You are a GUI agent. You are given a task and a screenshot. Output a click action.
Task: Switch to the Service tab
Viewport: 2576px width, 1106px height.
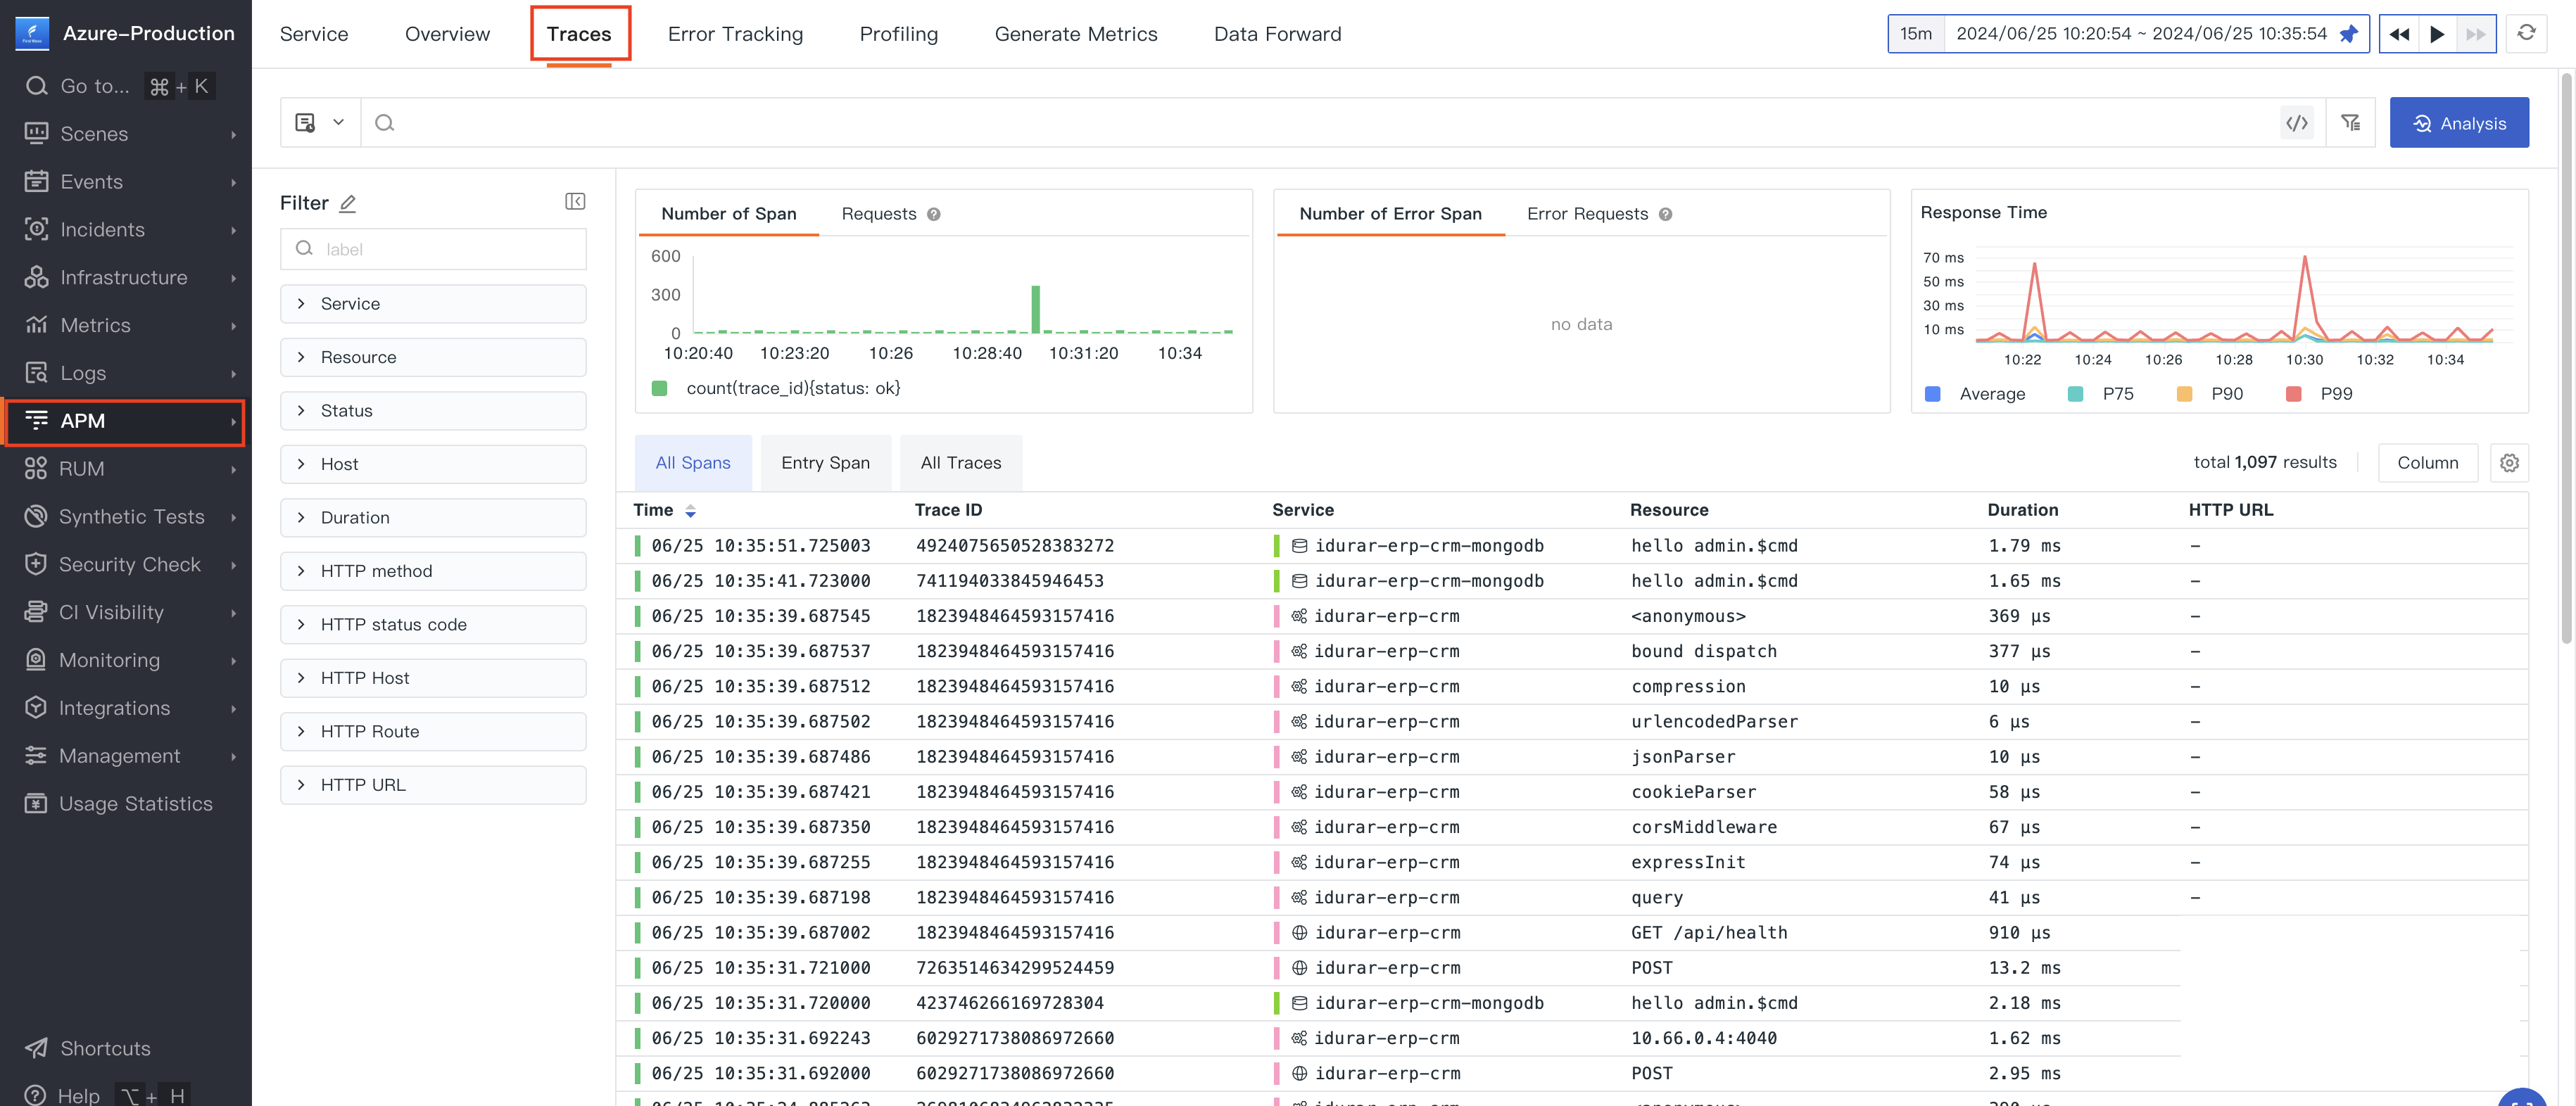pos(314,34)
